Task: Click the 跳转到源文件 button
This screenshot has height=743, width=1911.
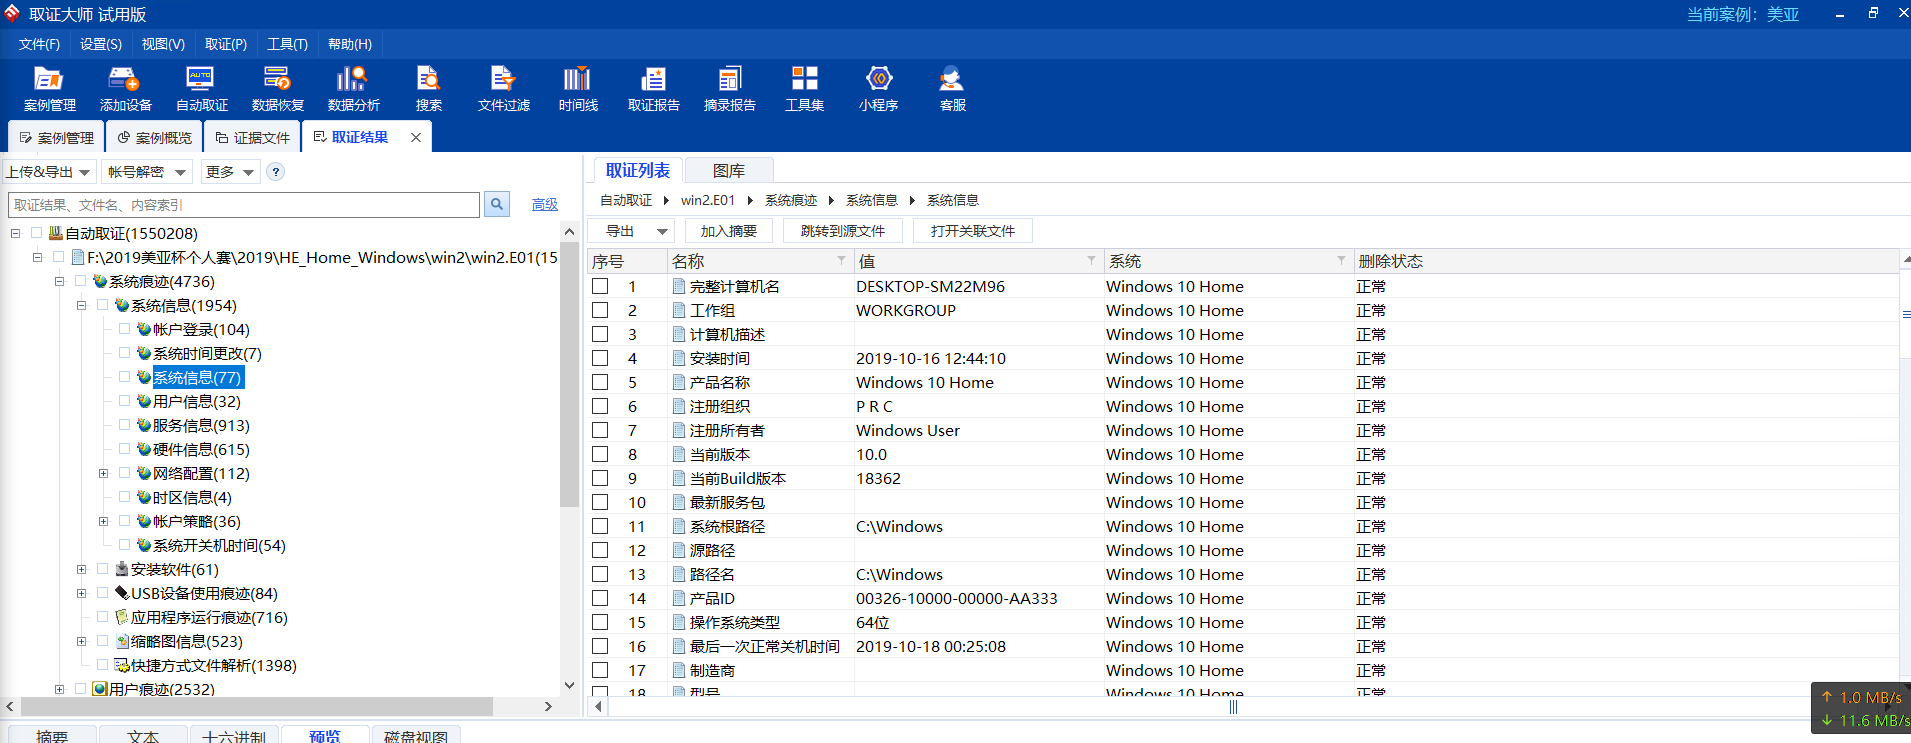Action: point(842,231)
